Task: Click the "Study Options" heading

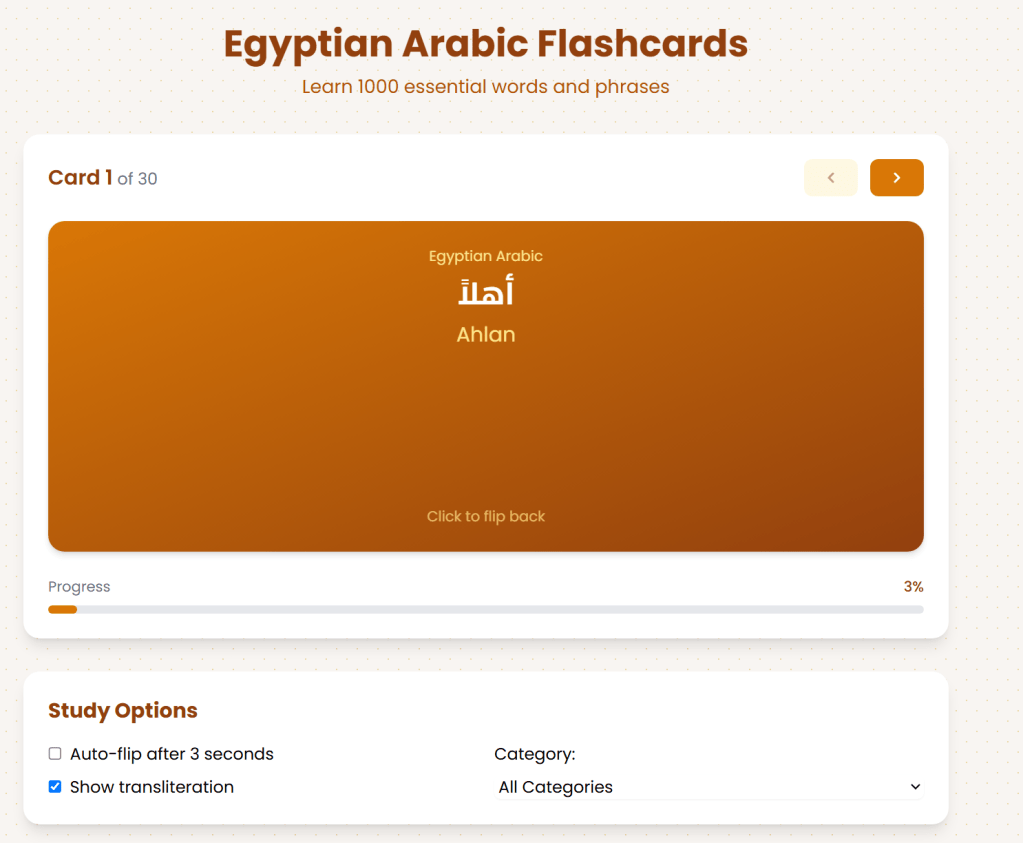Action: pyautogui.click(x=123, y=711)
